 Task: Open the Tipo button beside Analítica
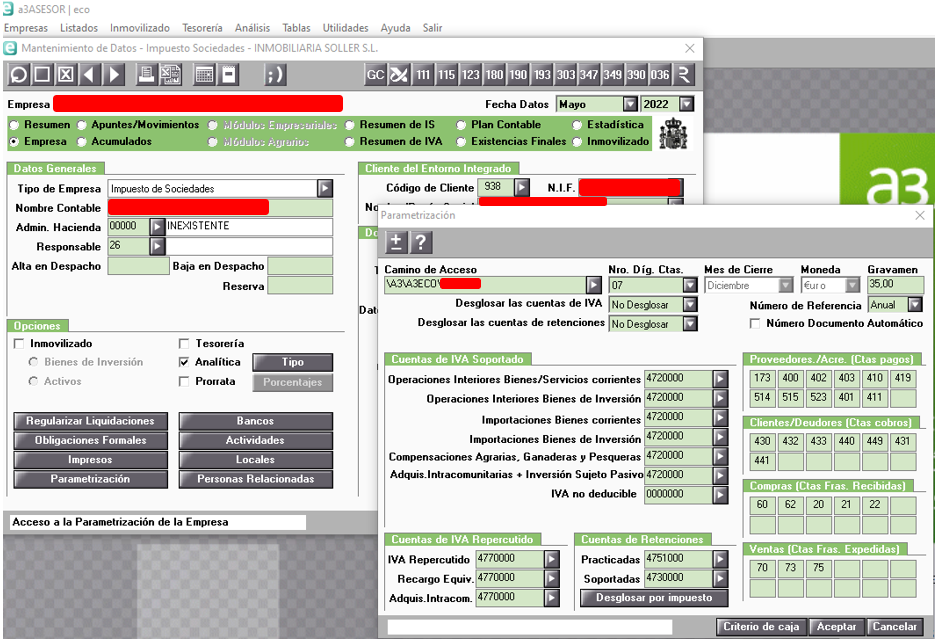293,362
